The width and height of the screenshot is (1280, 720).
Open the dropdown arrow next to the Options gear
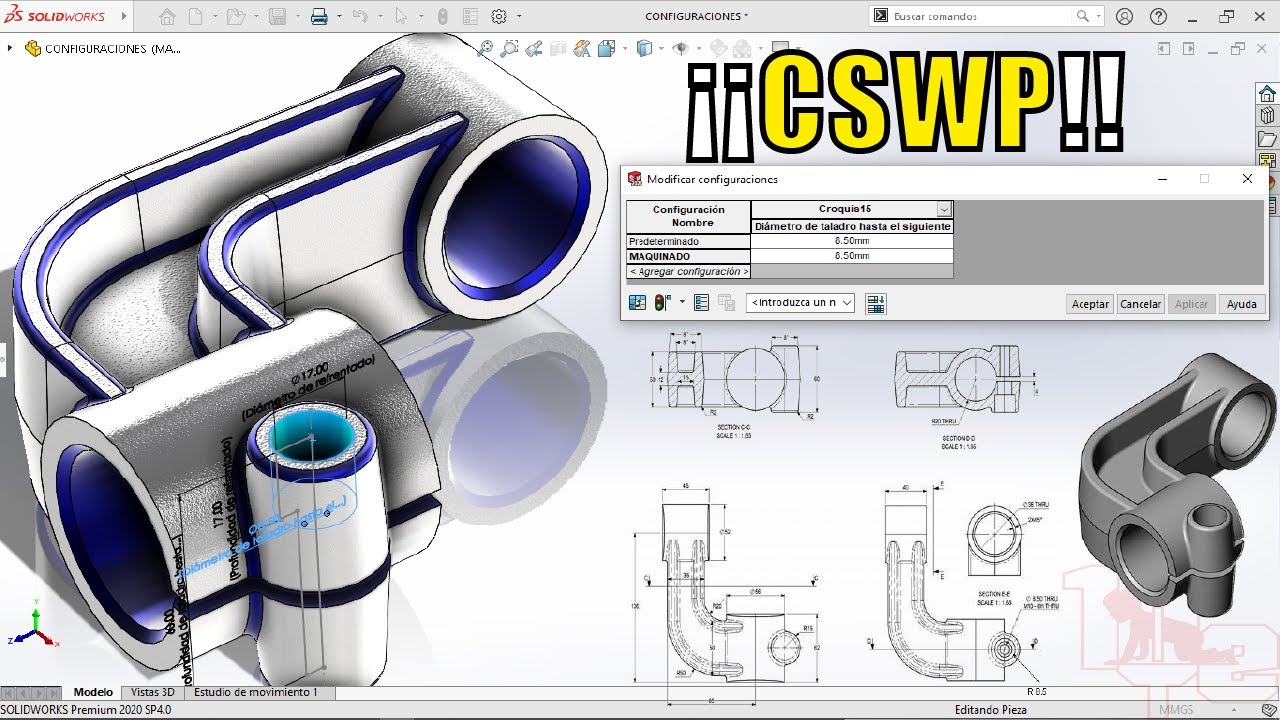click(518, 16)
